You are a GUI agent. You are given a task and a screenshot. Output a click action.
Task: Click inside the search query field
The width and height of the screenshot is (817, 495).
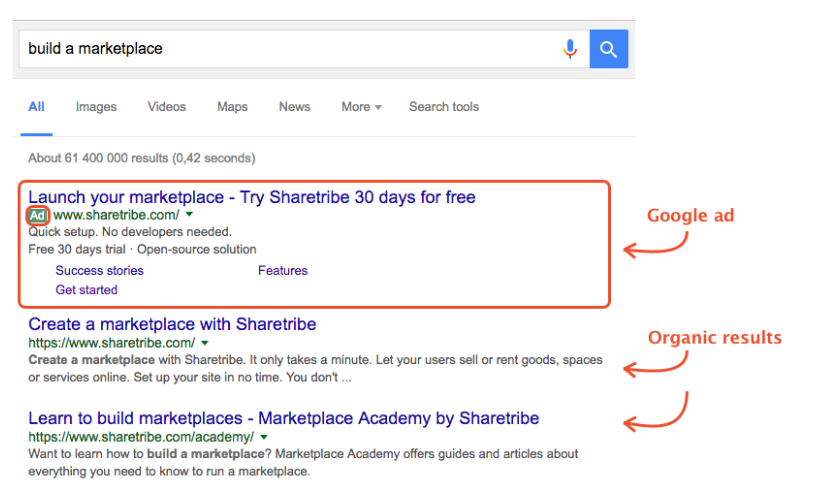coord(280,48)
